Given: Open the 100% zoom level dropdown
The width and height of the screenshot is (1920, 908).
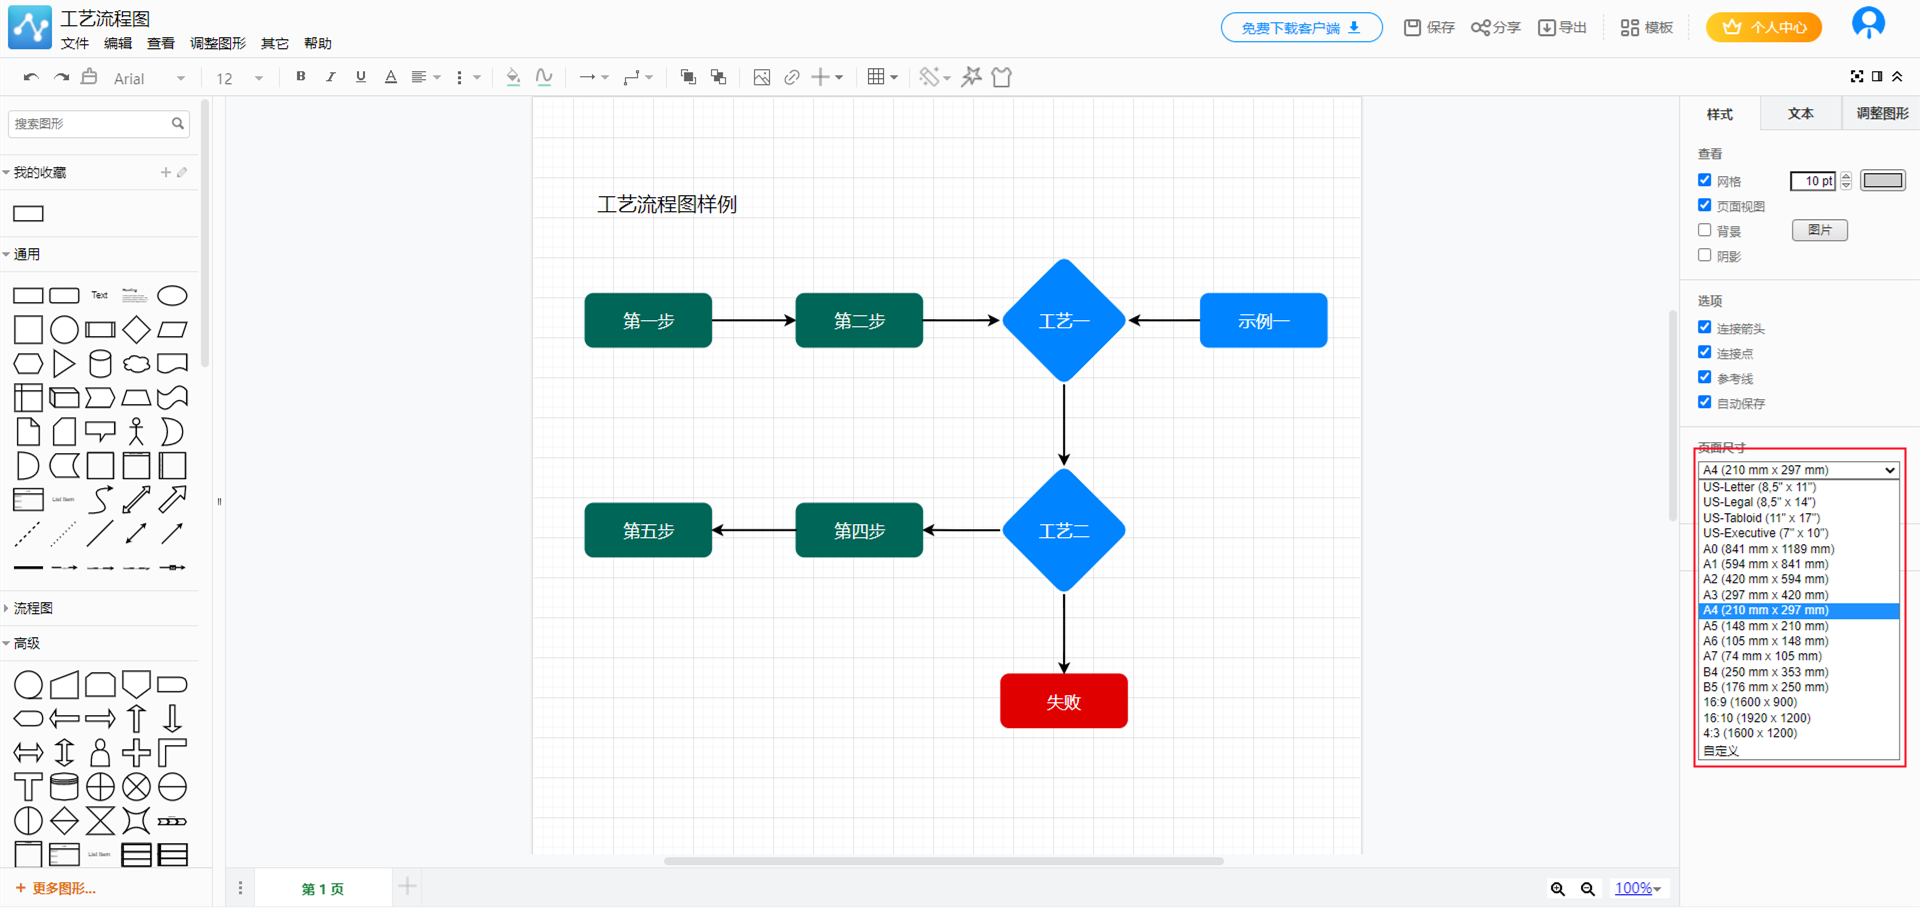Looking at the screenshot, I should [1637, 889].
